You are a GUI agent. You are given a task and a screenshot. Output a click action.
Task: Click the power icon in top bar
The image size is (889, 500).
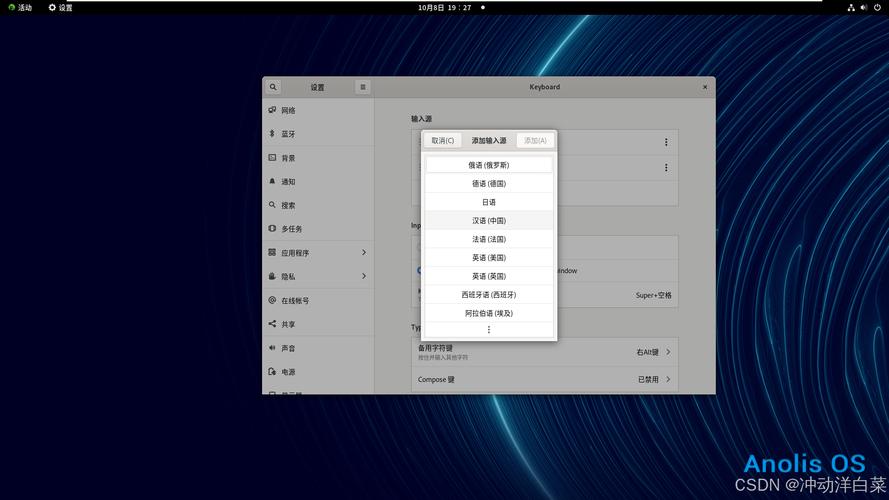[878, 7]
